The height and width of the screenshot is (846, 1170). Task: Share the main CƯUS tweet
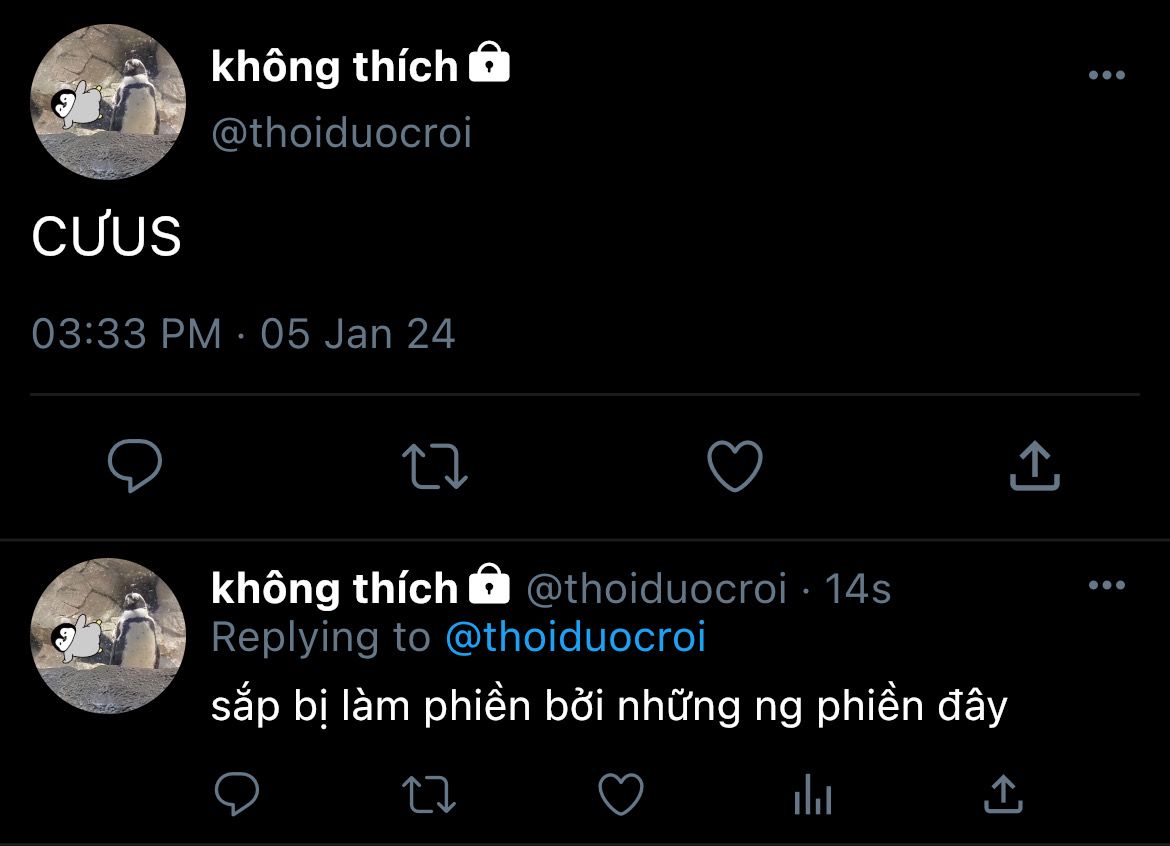click(1034, 467)
